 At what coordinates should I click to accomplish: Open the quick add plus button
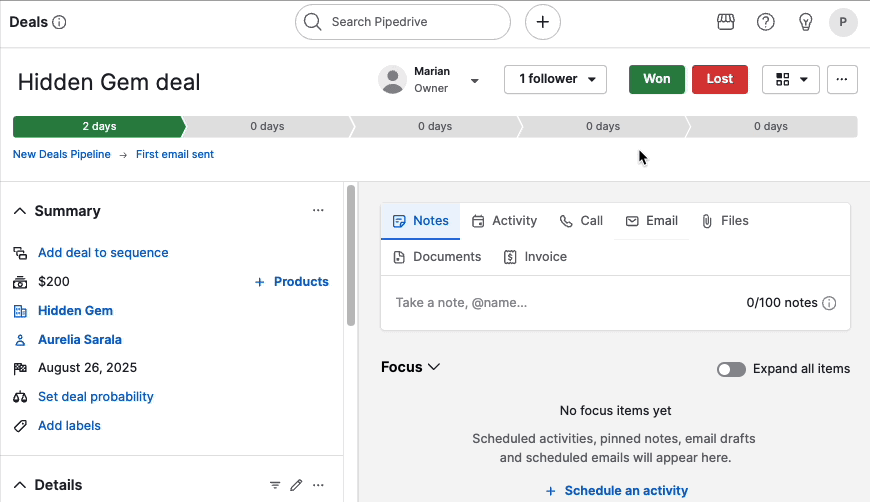pyautogui.click(x=543, y=22)
